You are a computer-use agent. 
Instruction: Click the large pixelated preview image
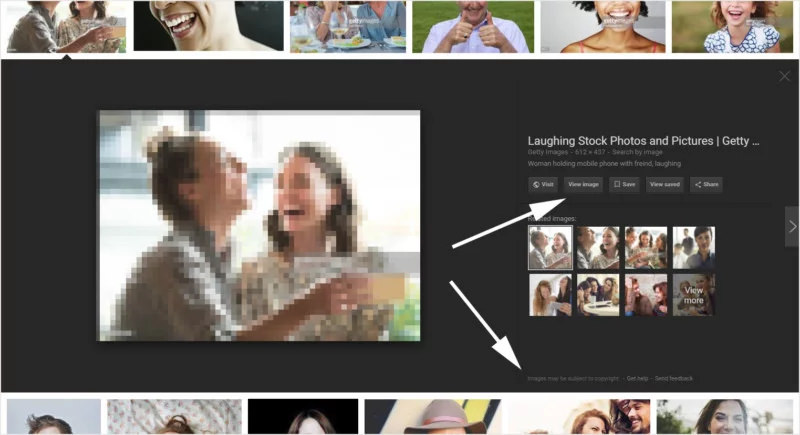tap(258, 225)
